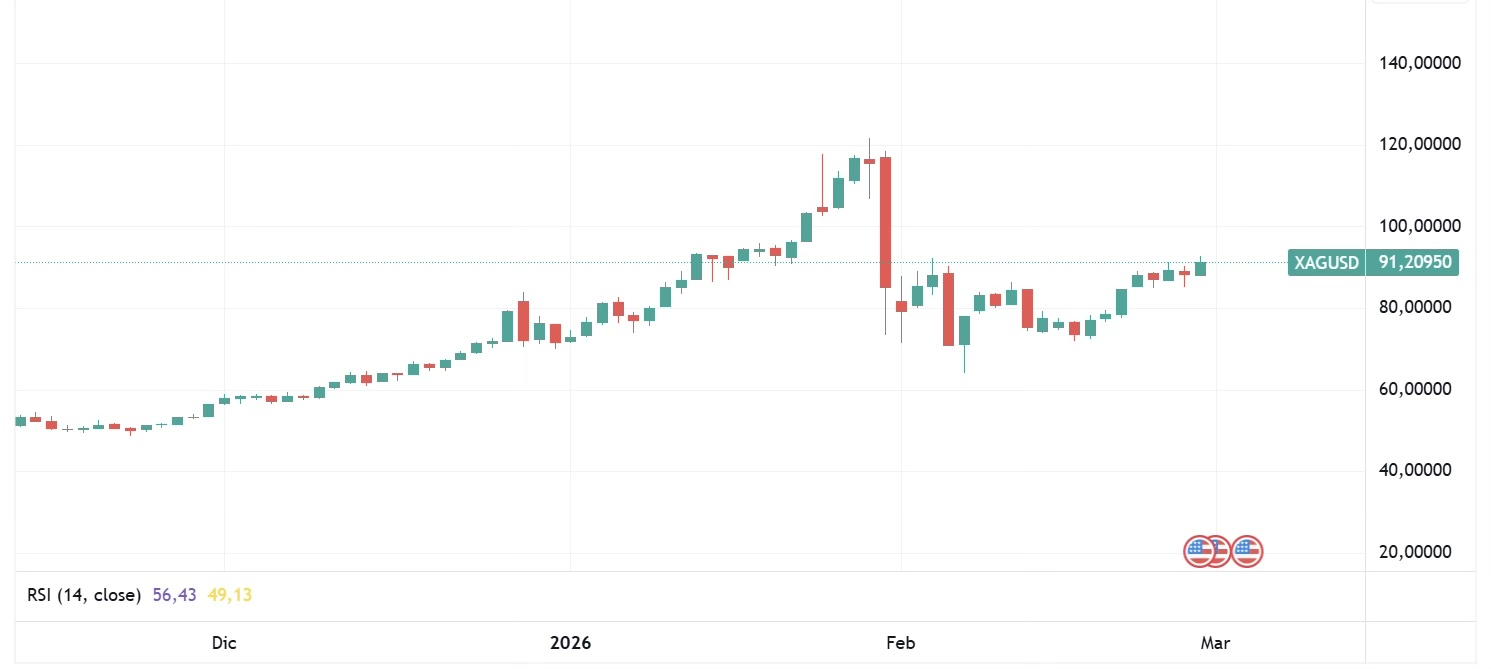1491x669 pixels.
Task: Click the yellow RSI value 49,13
Action: [x=230, y=595]
